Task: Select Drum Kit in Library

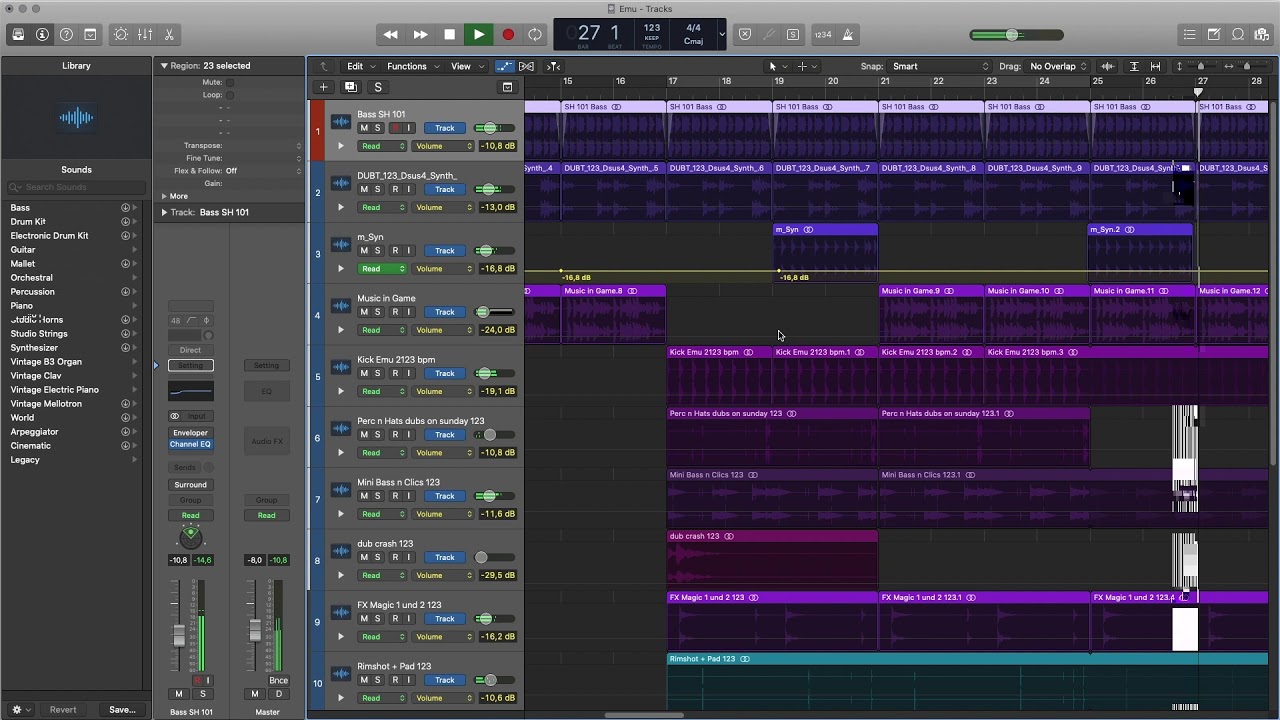Action: pyautogui.click(x=28, y=222)
